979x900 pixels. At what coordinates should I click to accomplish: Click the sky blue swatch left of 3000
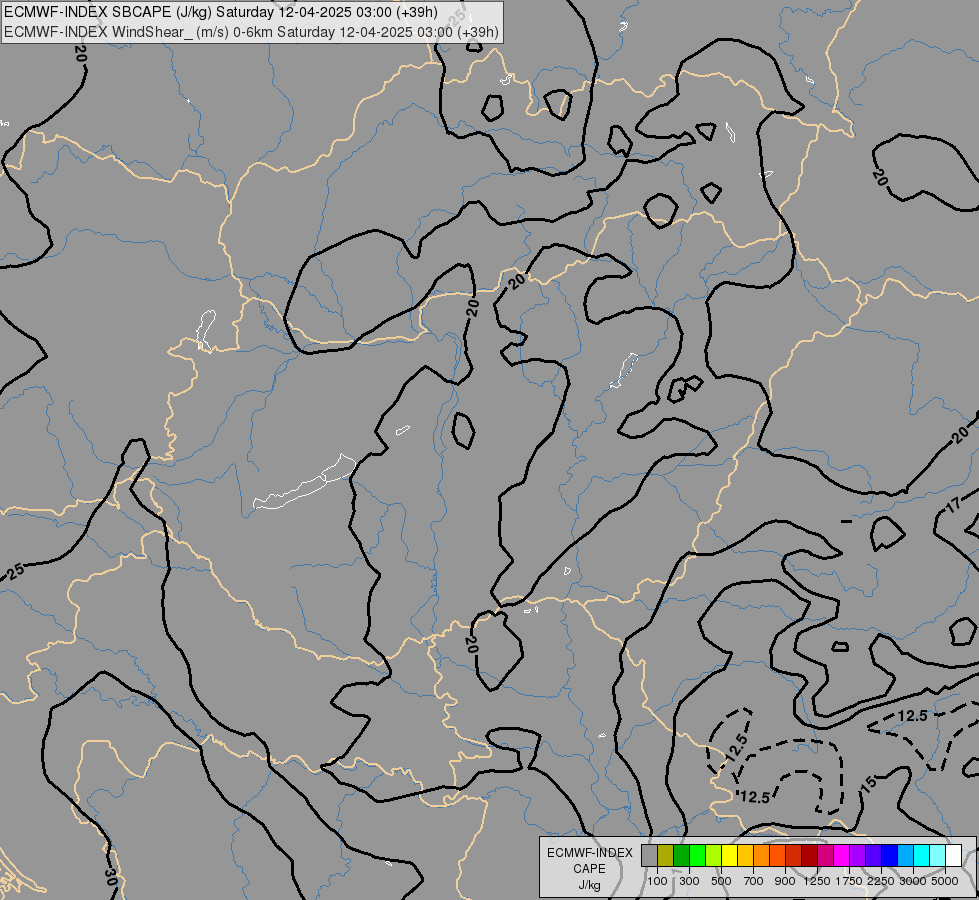pyautogui.click(x=905, y=855)
